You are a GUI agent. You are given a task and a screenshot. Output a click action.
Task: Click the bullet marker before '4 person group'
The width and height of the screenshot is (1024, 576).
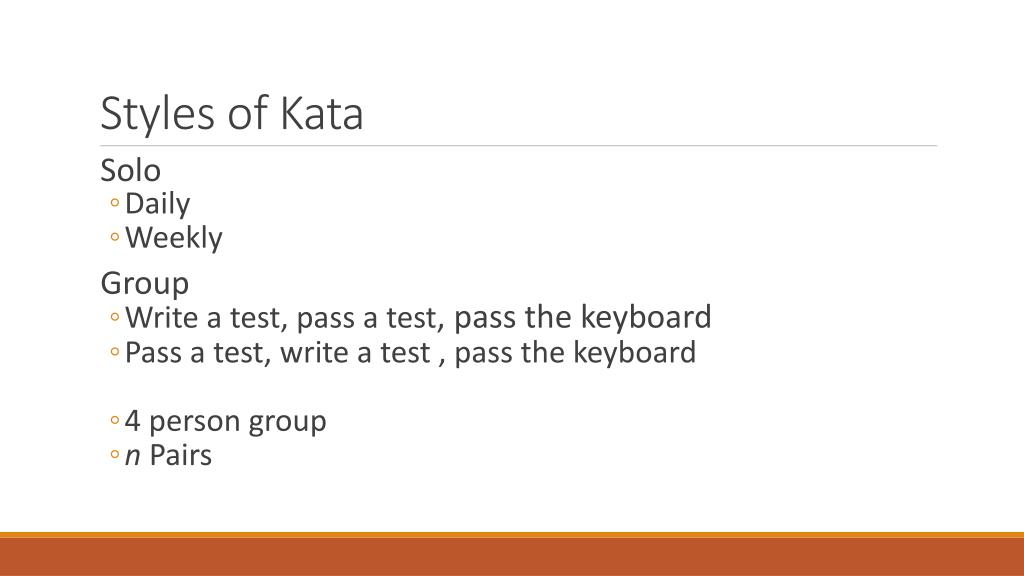[115, 421]
